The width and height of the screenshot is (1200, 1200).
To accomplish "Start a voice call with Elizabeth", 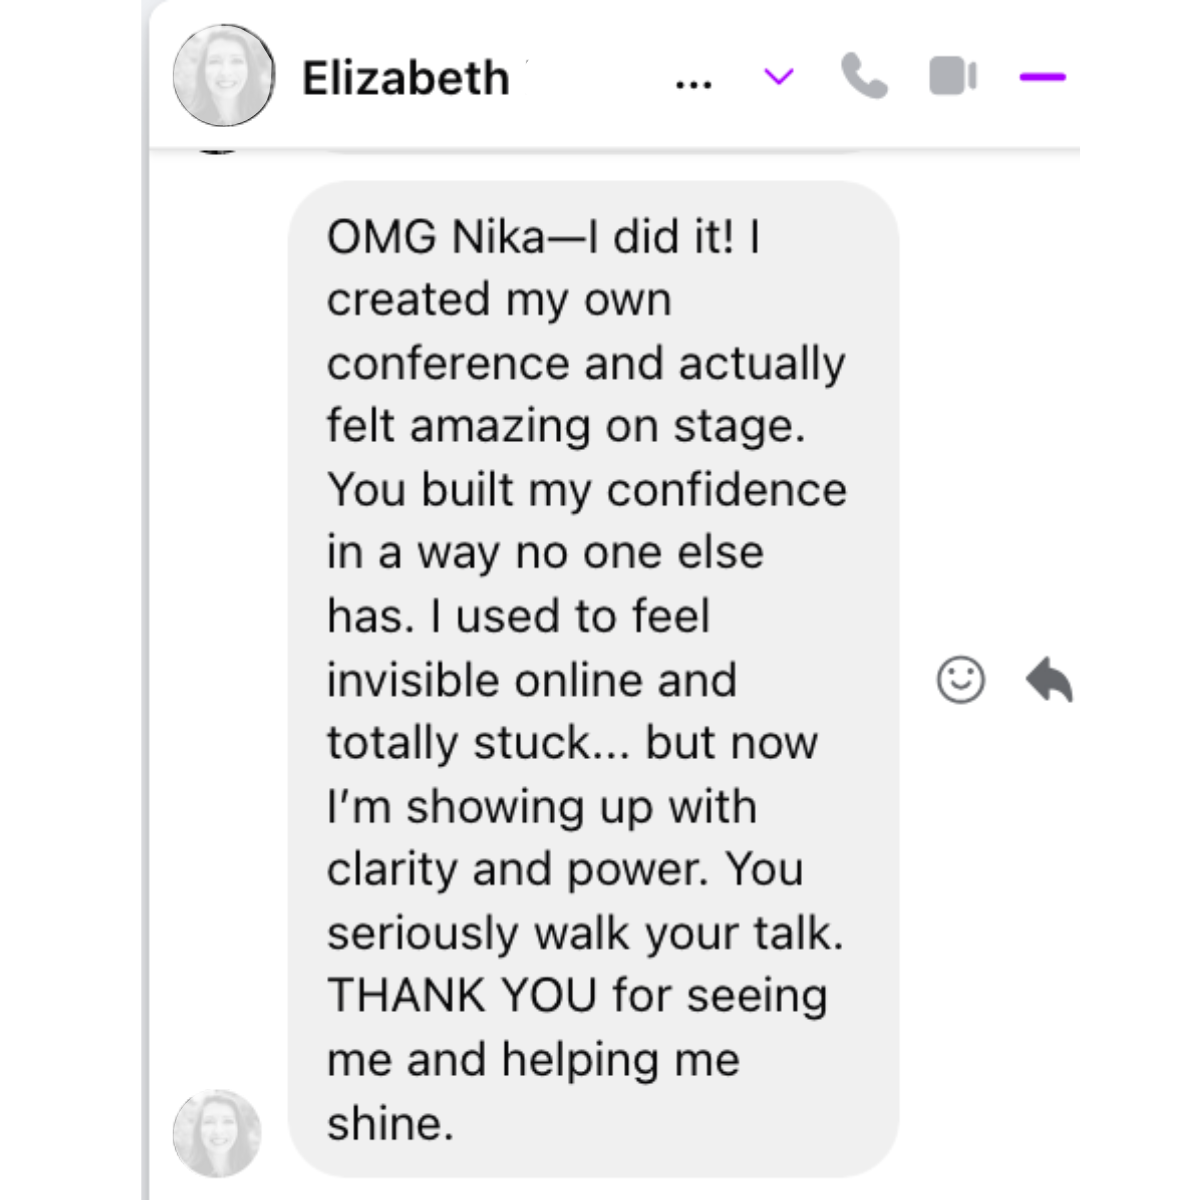I will click(x=864, y=77).
